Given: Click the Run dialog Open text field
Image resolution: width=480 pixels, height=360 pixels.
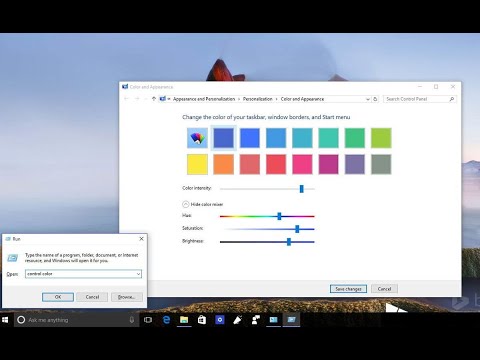Looking at the screenshot, I should tap(83, 274).
